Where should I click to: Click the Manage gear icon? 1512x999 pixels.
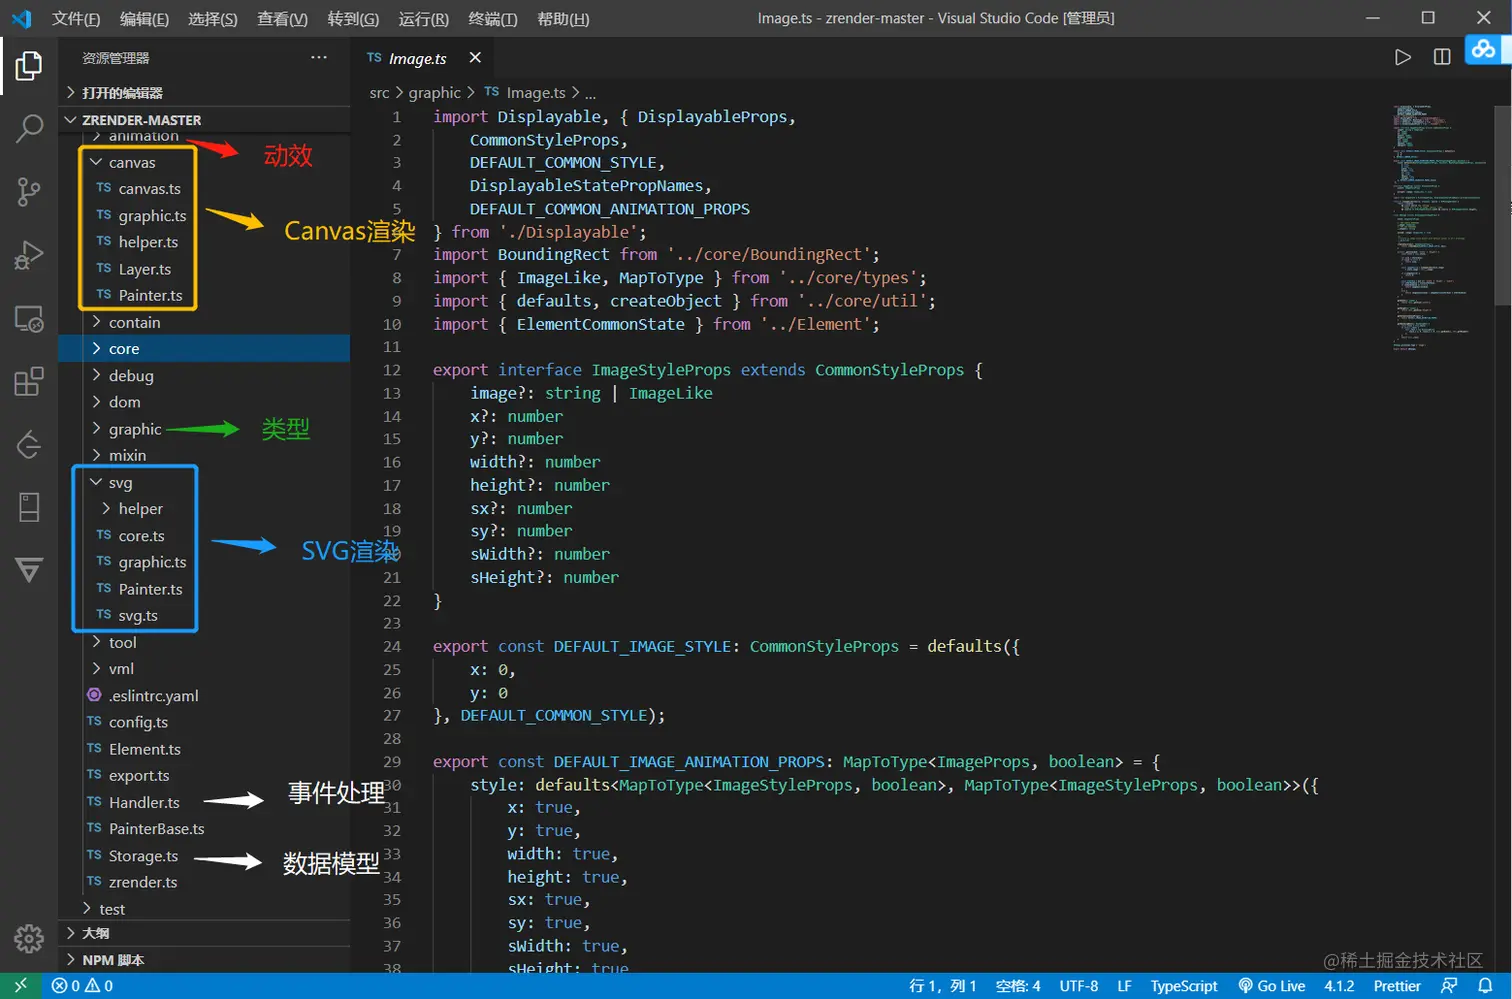click(x=29, y=938)
